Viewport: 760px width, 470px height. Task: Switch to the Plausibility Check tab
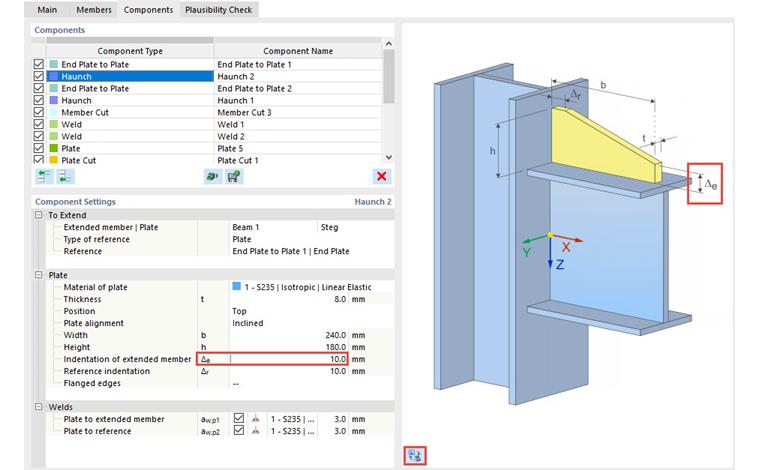coord(219,10)
